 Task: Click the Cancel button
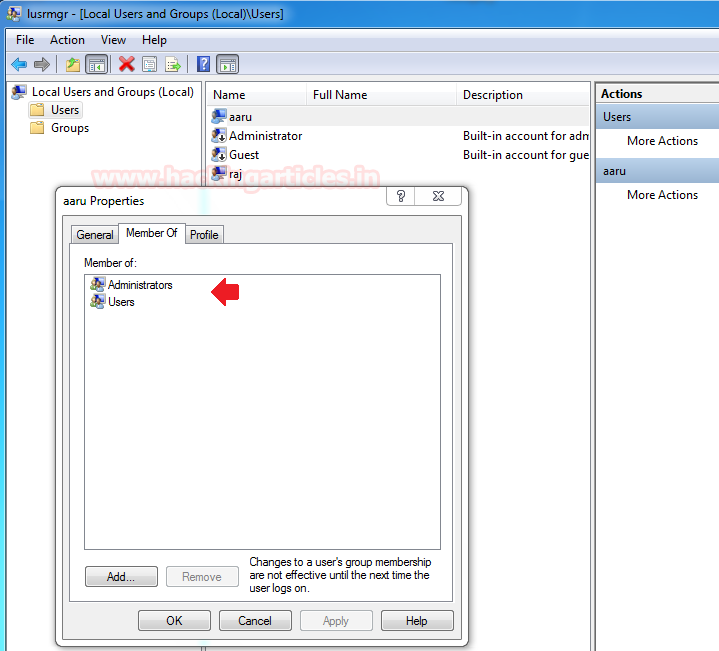(x=255, y=620)
